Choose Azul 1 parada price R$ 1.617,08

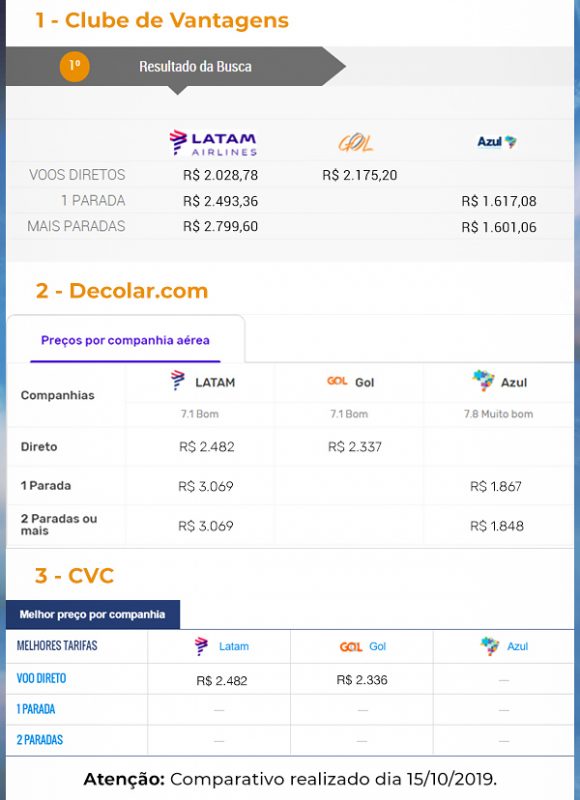tap(499, 201)
